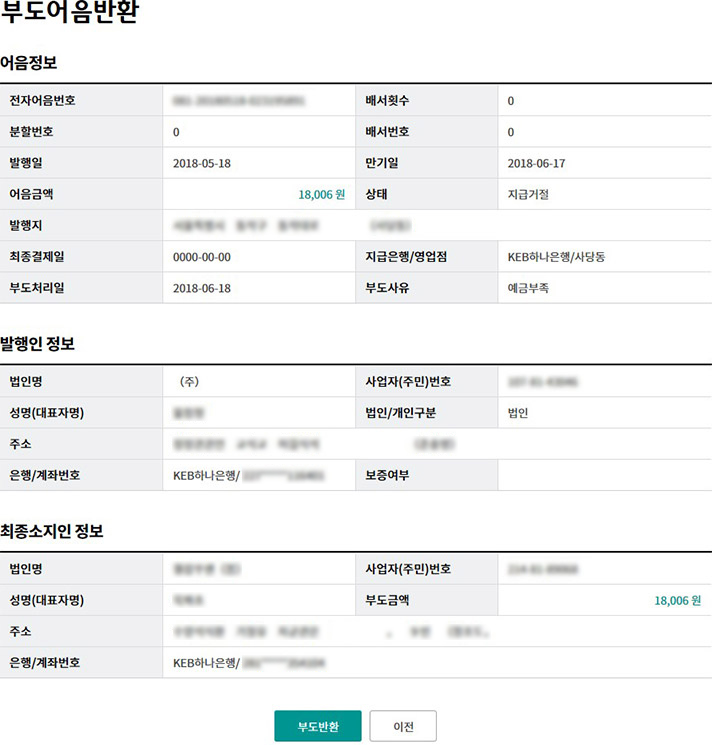Click the 부도금액 amount 18,006 원

pyautogui.click(x=677, y=600)
